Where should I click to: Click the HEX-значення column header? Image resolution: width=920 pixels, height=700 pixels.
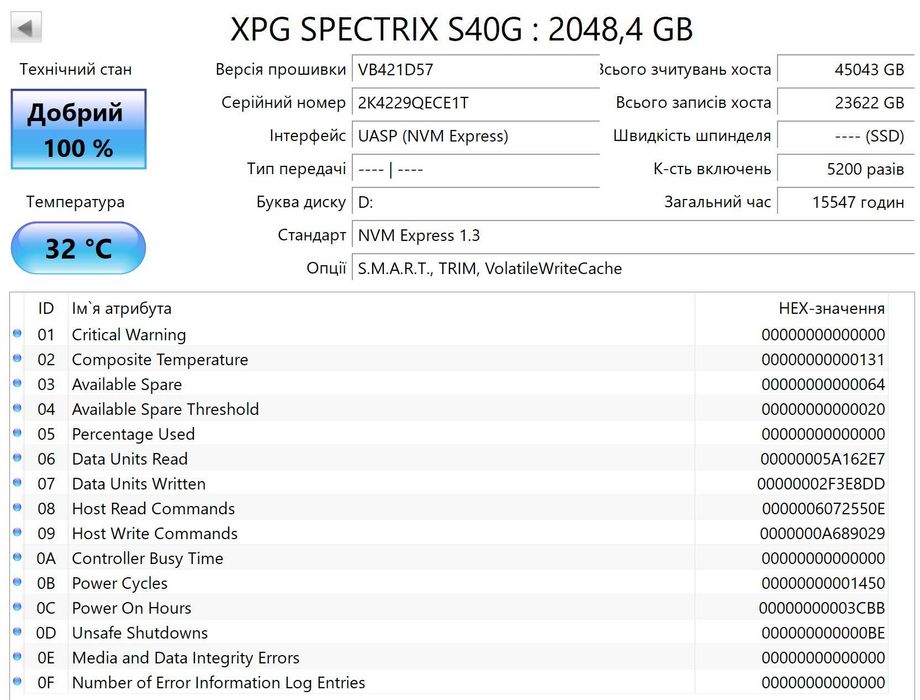830,309
